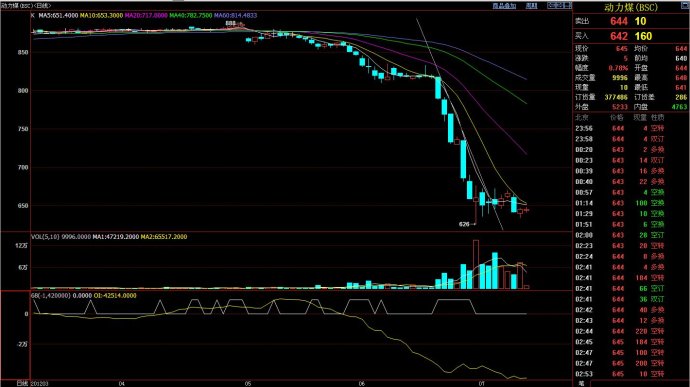Select the MA60 indicator label

click(x=235, y=15)
